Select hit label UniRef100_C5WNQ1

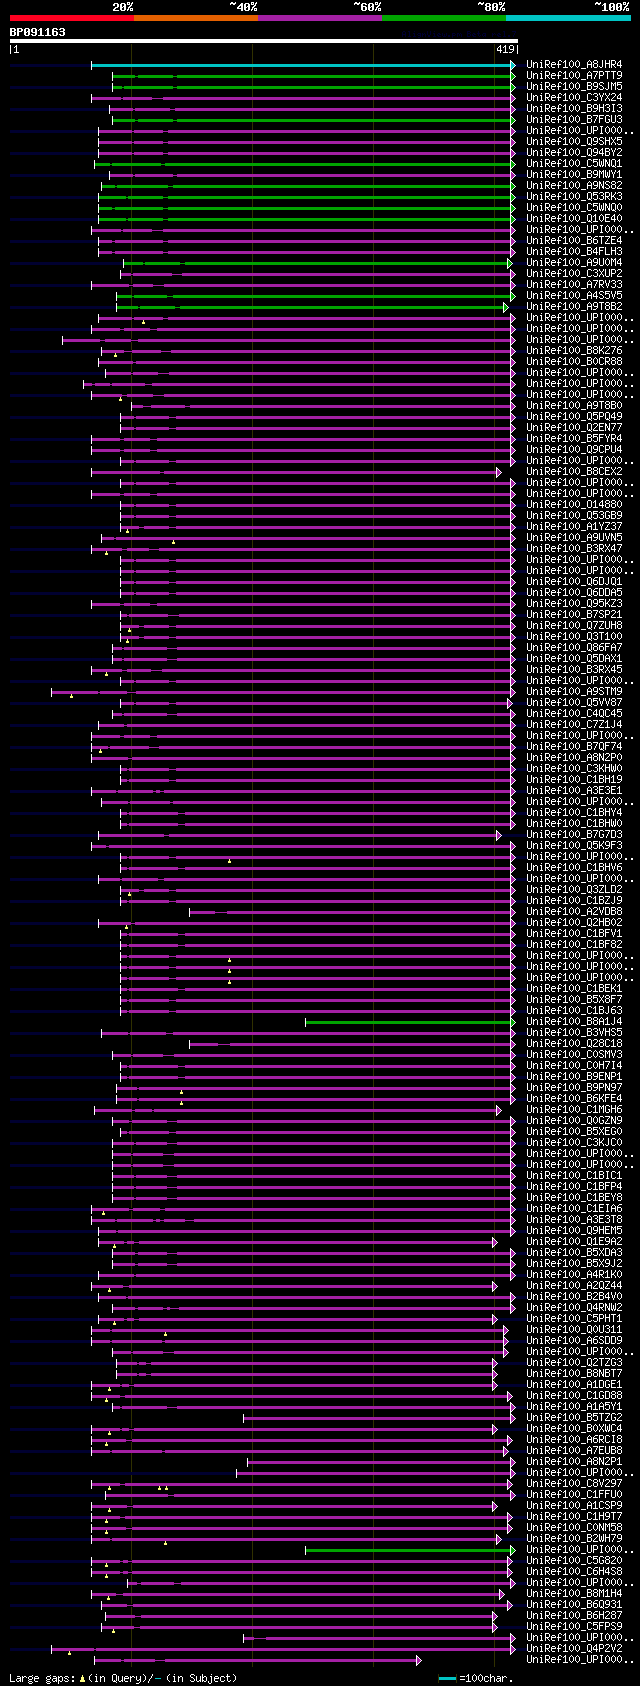(x=574, y=164)
